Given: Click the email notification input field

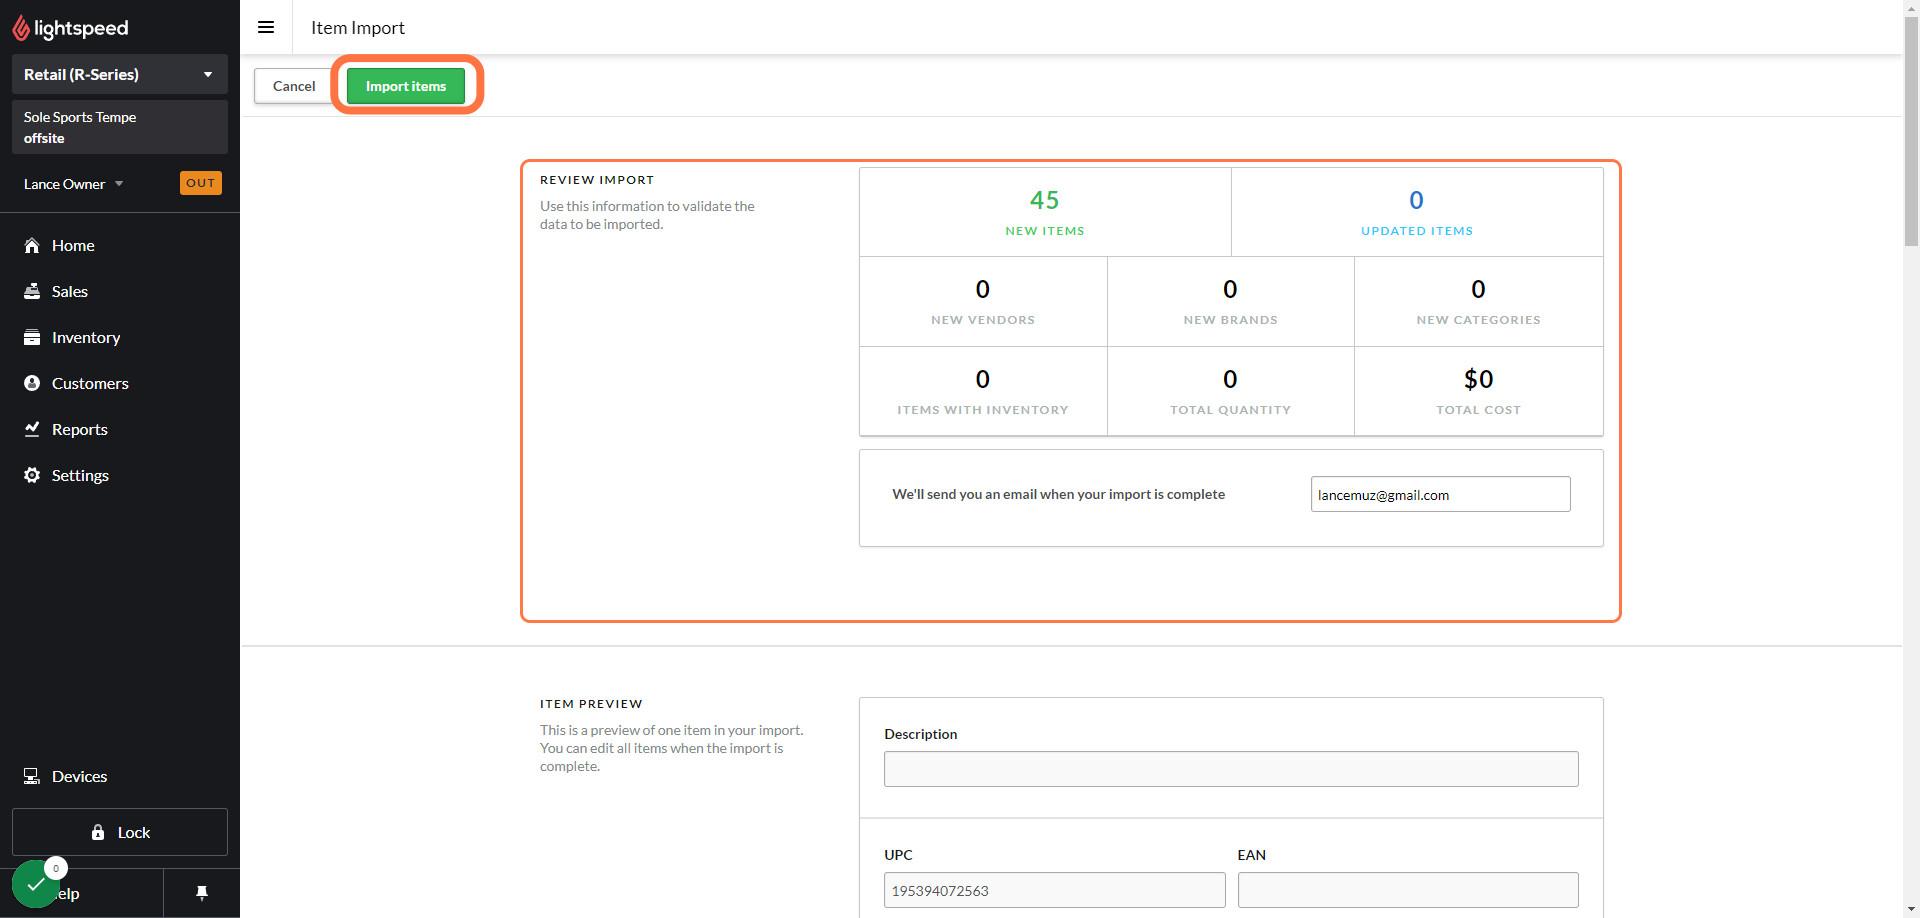Looking at the screenshot, I should pyautogui.click(x=1440, y=494).
